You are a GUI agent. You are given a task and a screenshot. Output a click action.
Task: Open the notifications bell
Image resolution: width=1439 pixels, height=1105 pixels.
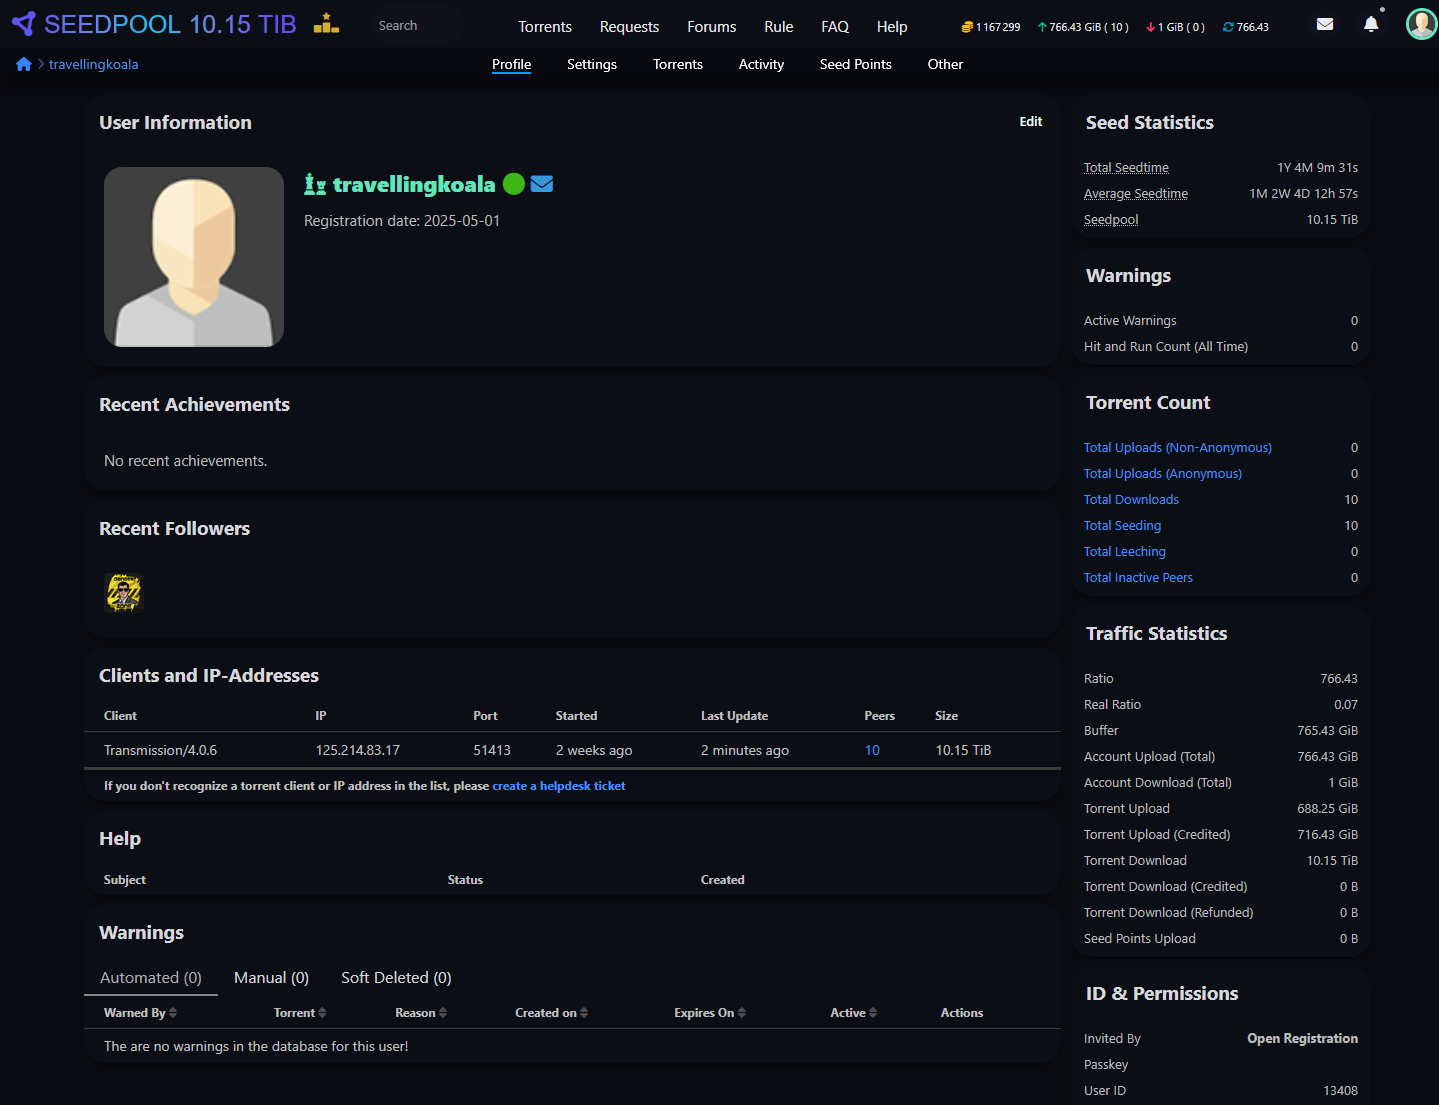tap(1371, 24)
